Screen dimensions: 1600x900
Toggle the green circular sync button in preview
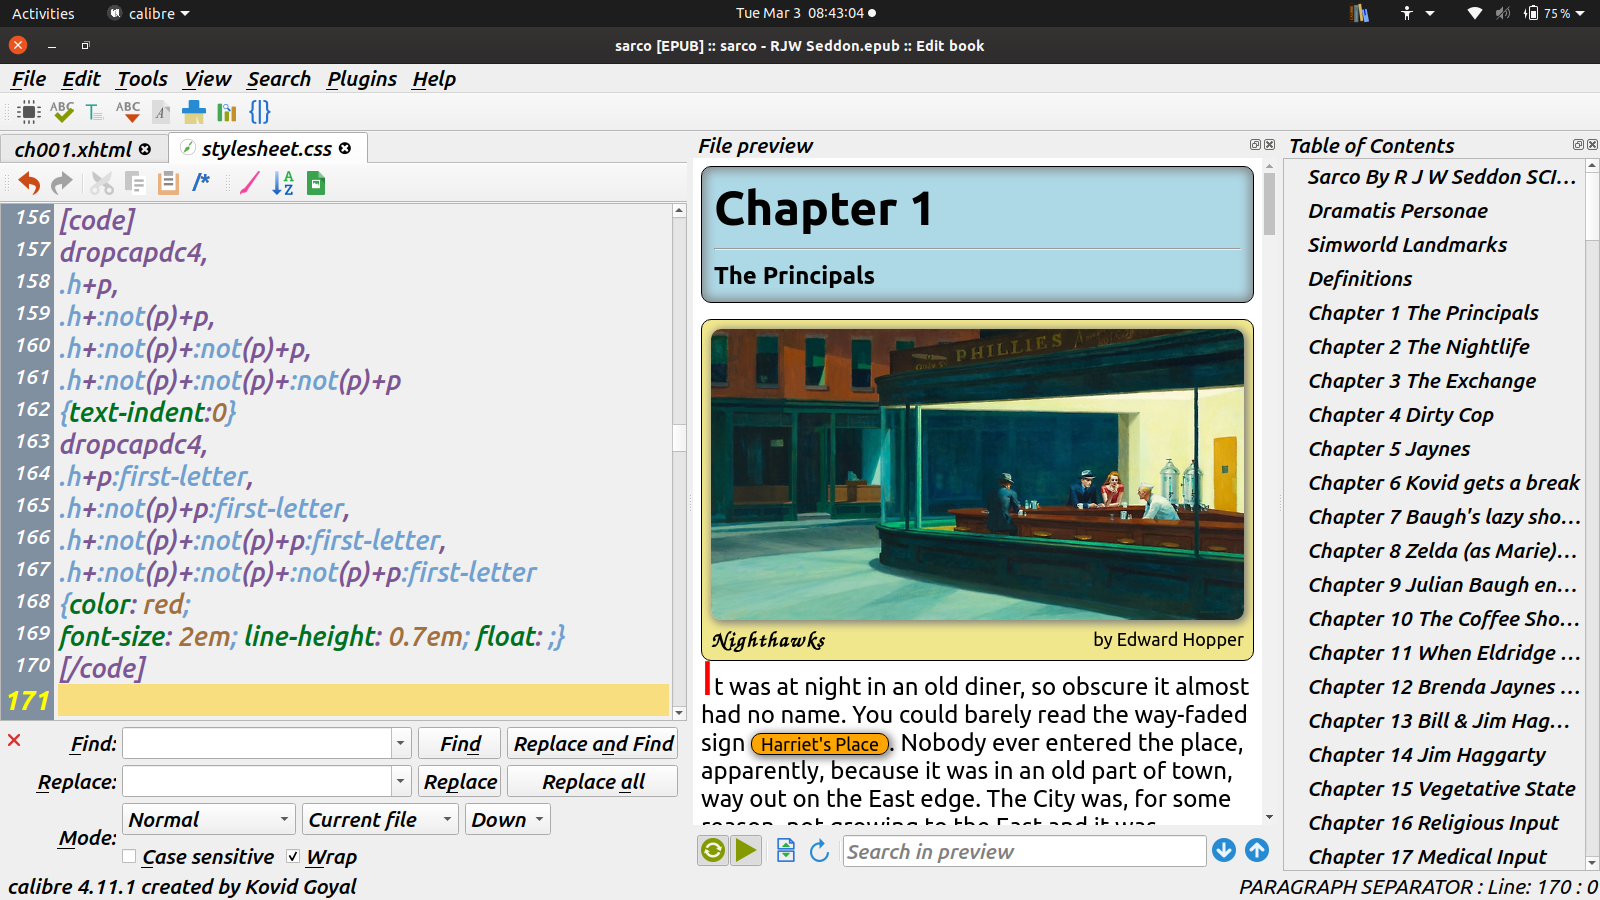713,851
